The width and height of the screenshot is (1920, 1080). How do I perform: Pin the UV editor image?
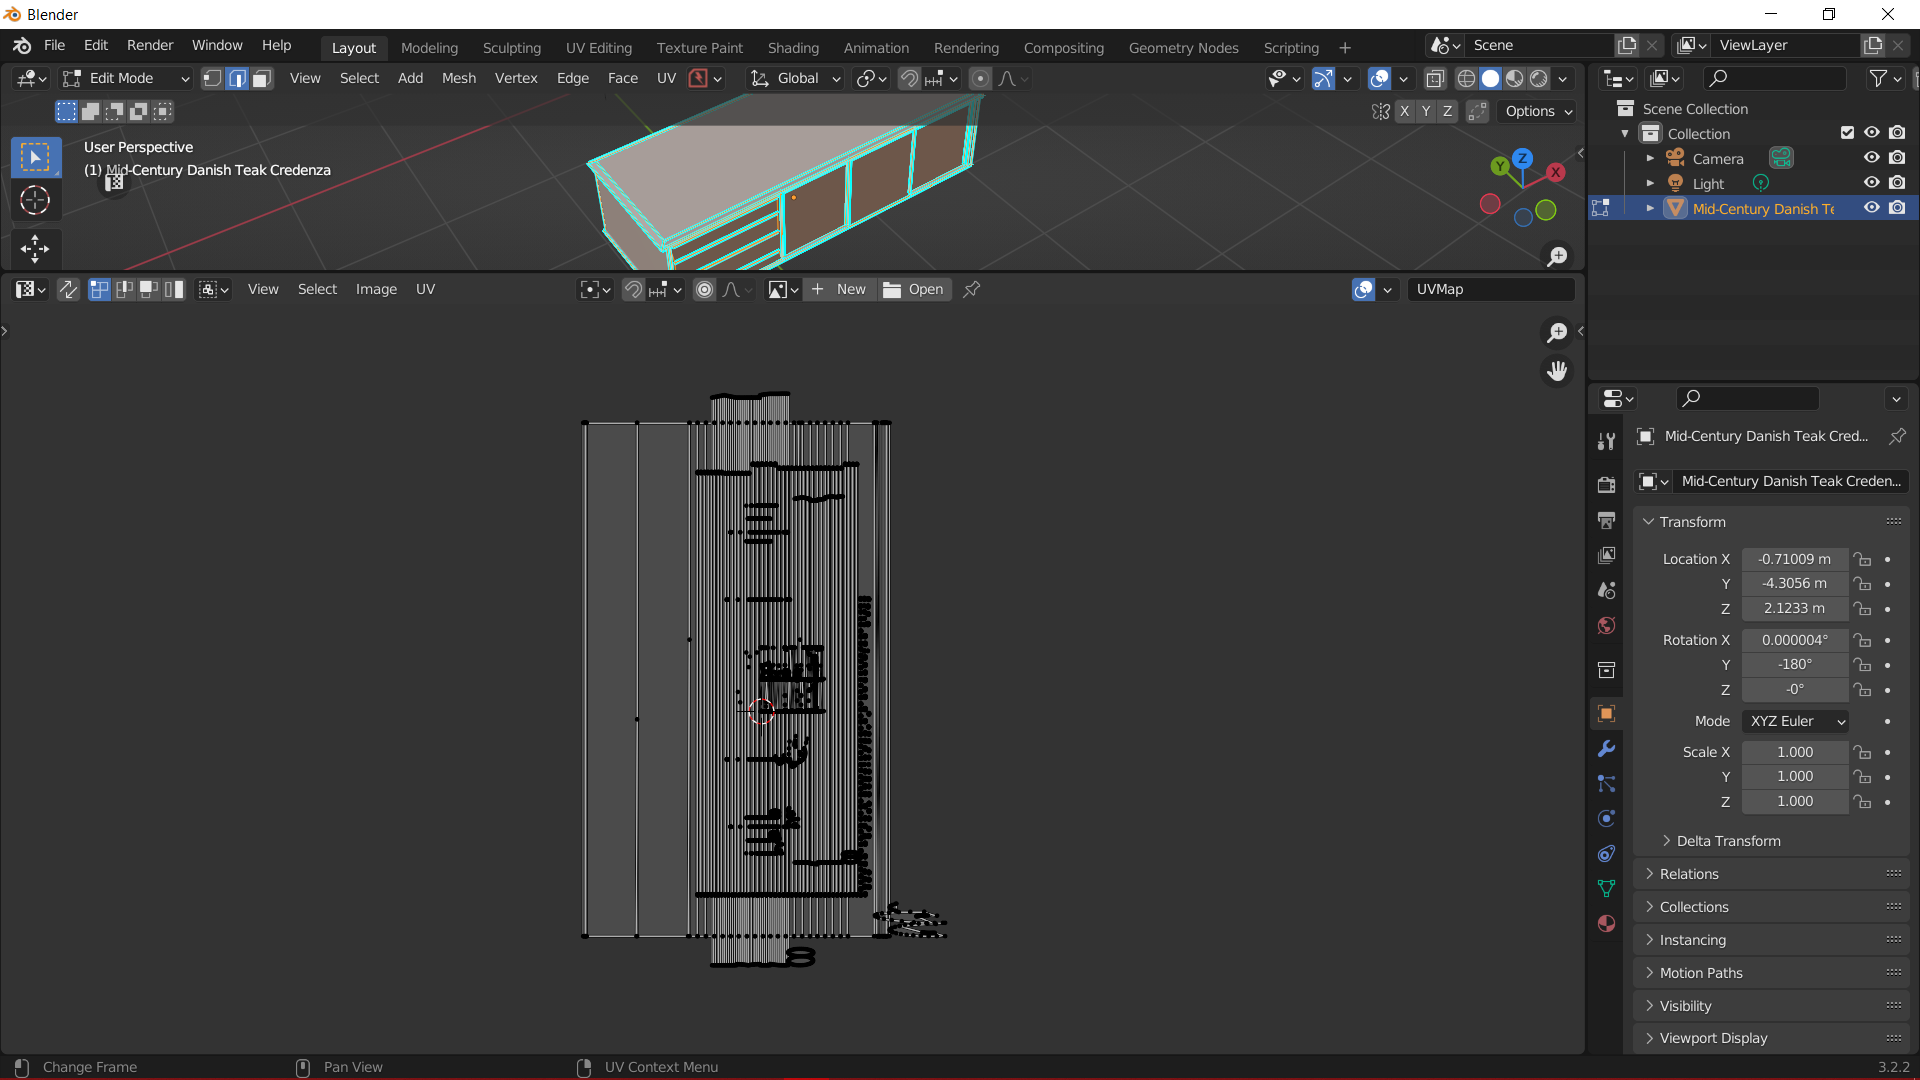click(971, 289)
